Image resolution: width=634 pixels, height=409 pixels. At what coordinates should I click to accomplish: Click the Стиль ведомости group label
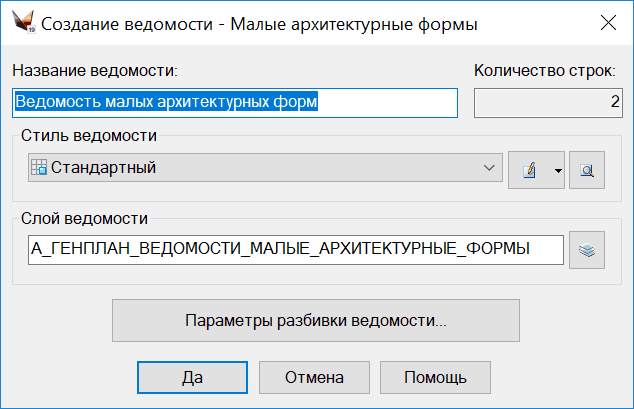click(88, 135)
